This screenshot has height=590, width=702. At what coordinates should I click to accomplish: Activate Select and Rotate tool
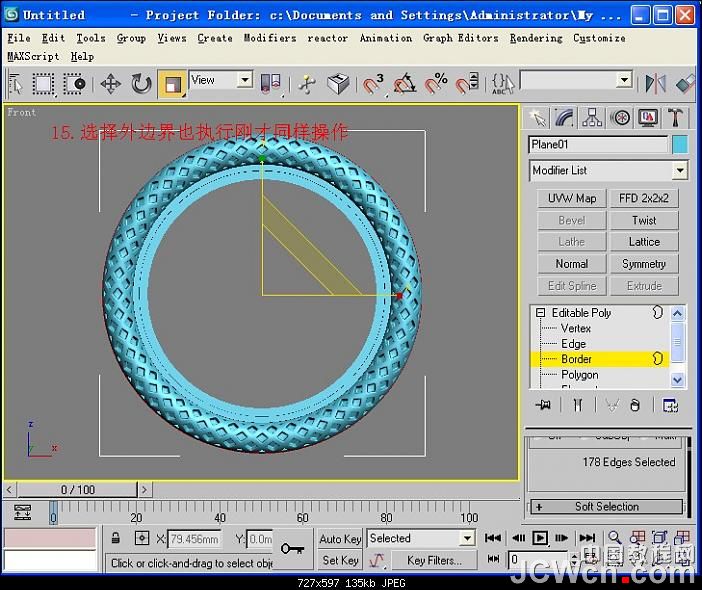click(141, 84)
